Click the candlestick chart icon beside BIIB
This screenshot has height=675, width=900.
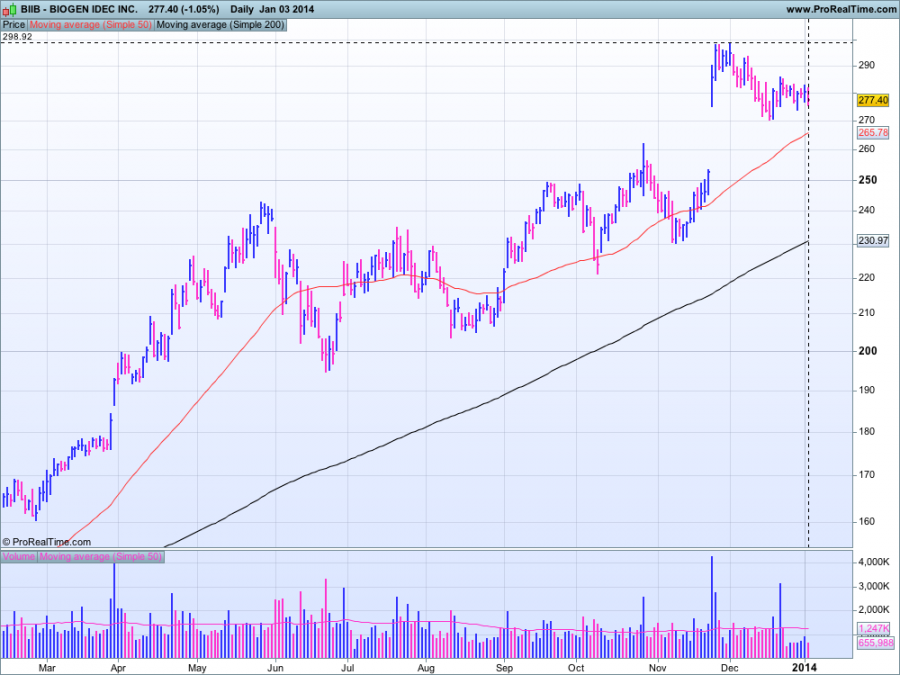coord(10,10)
